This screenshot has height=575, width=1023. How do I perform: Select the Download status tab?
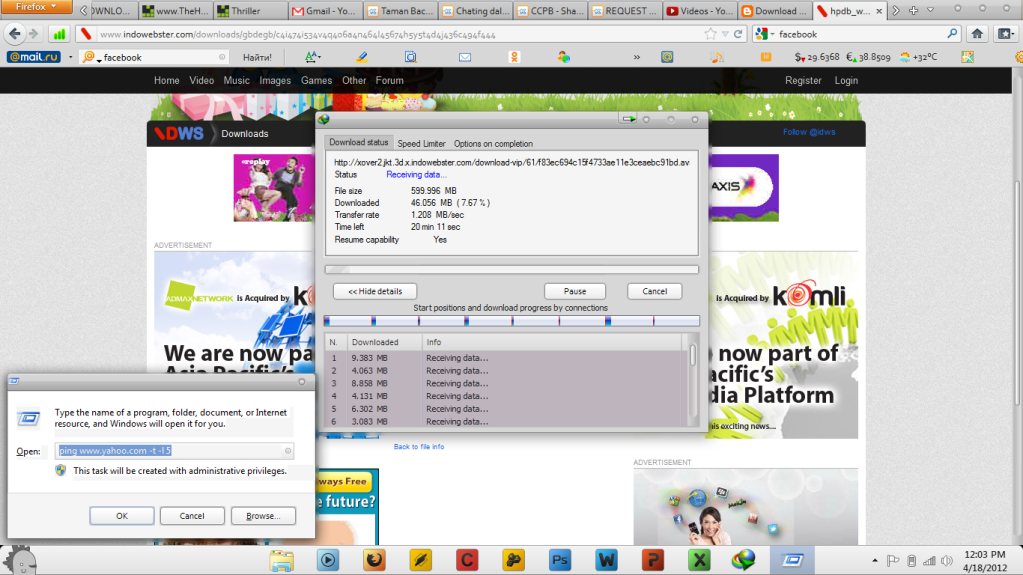(358, 142)
